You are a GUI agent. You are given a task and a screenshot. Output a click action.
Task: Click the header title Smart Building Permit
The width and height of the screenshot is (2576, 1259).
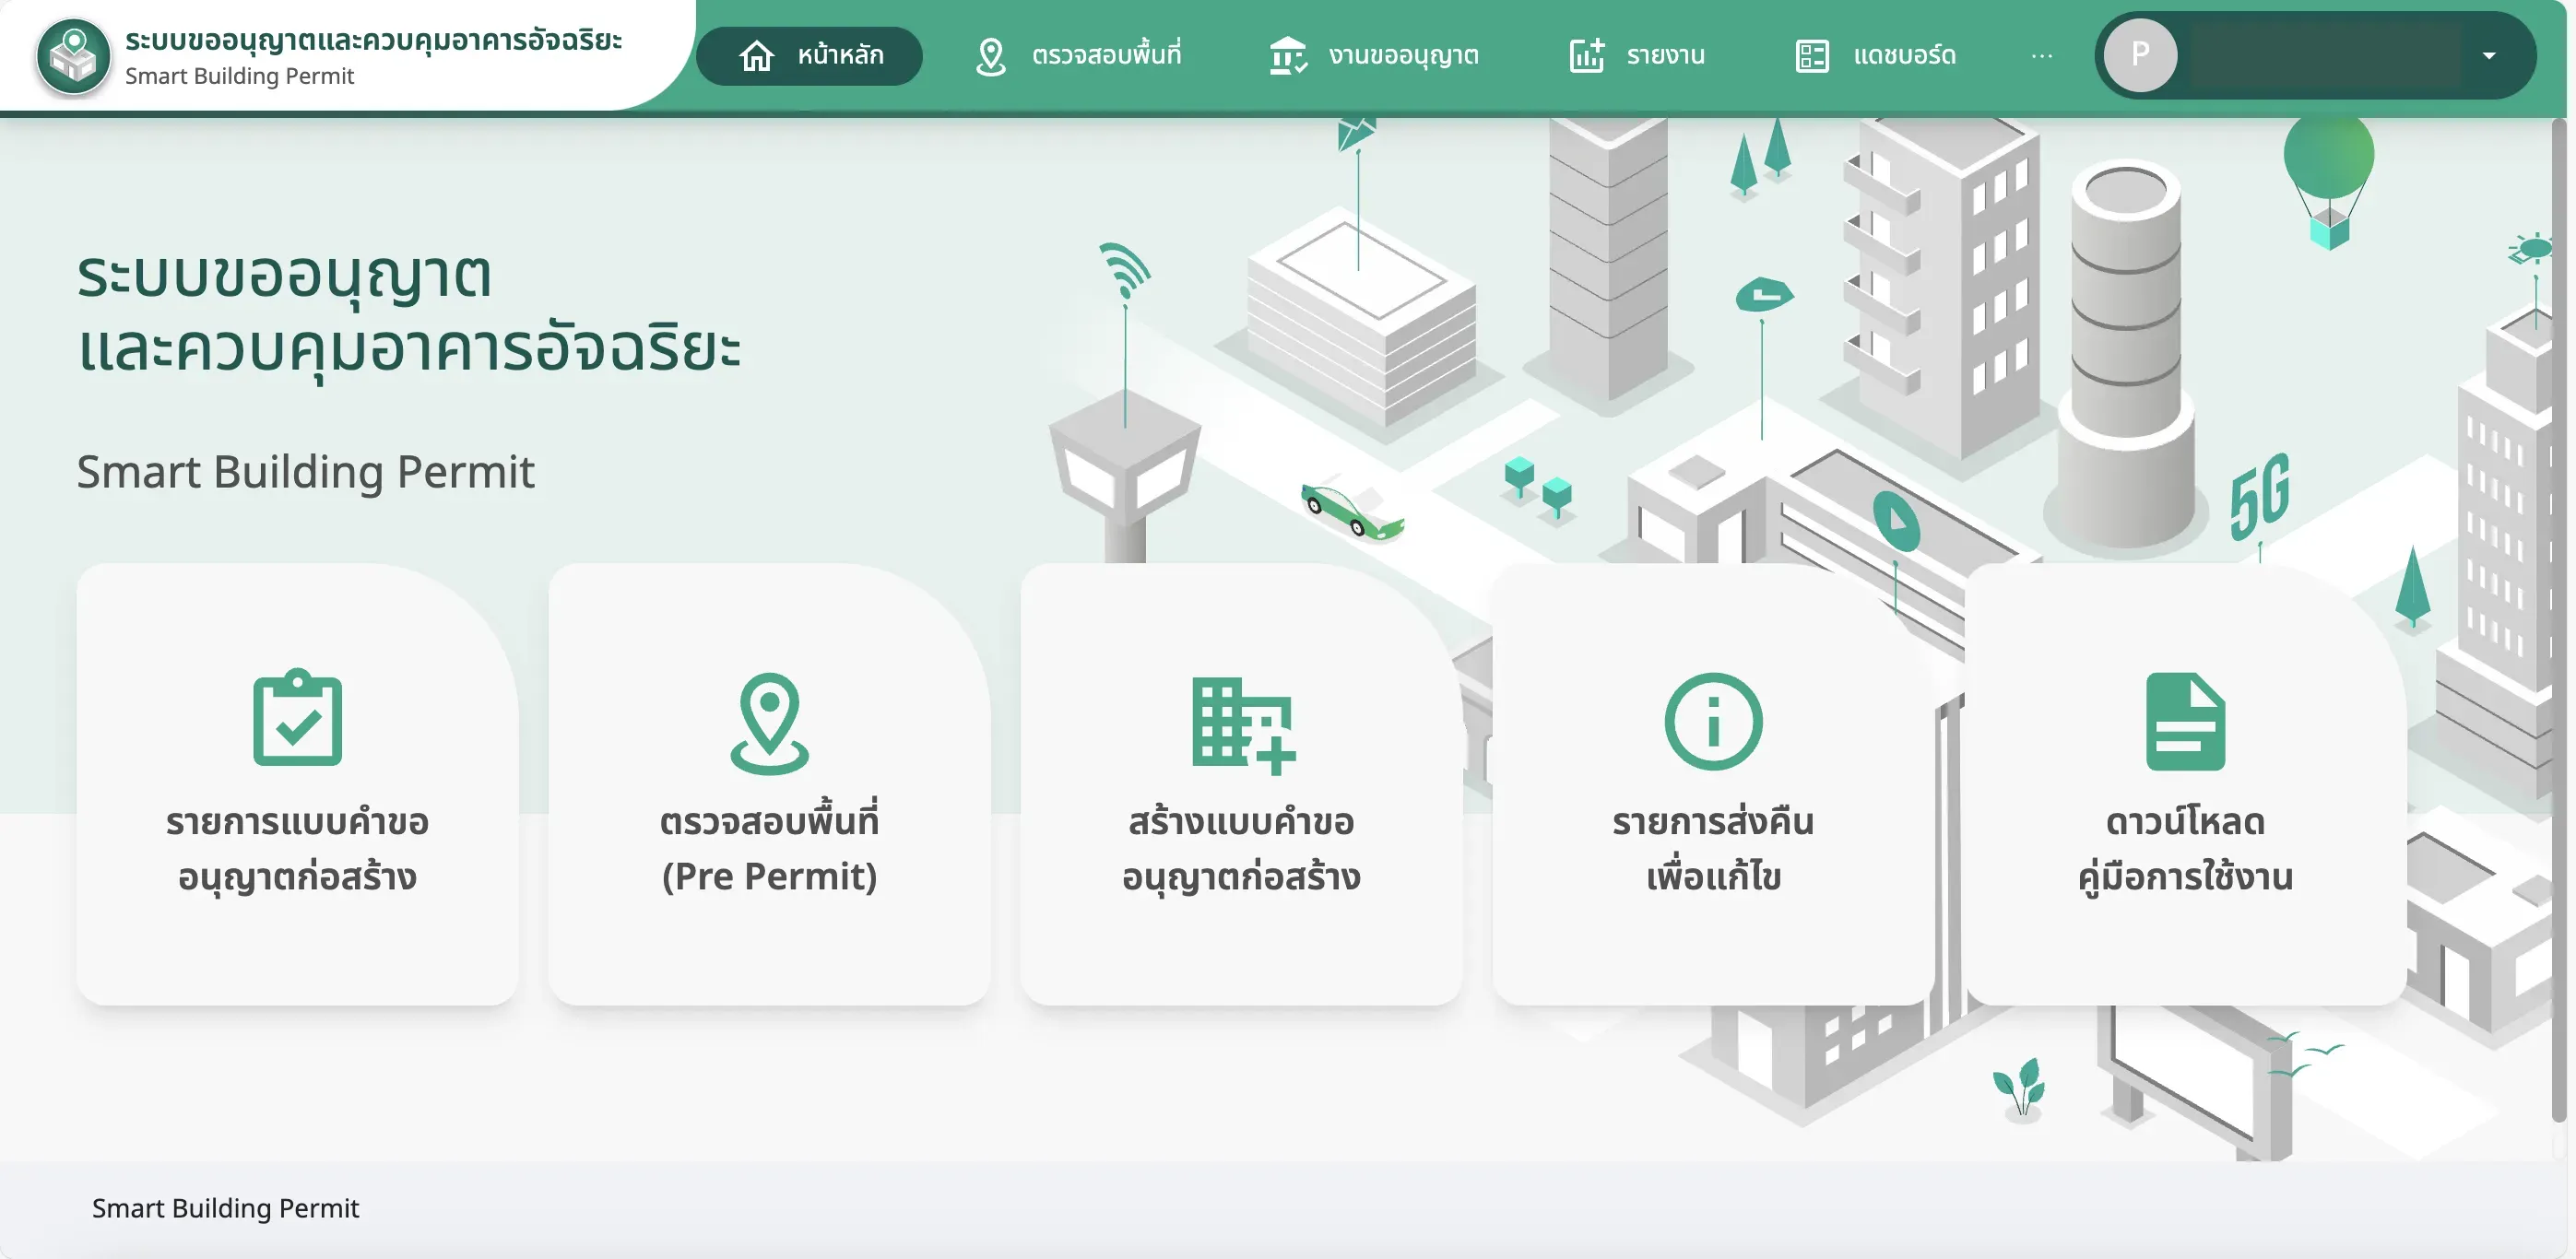click(239, 76)
